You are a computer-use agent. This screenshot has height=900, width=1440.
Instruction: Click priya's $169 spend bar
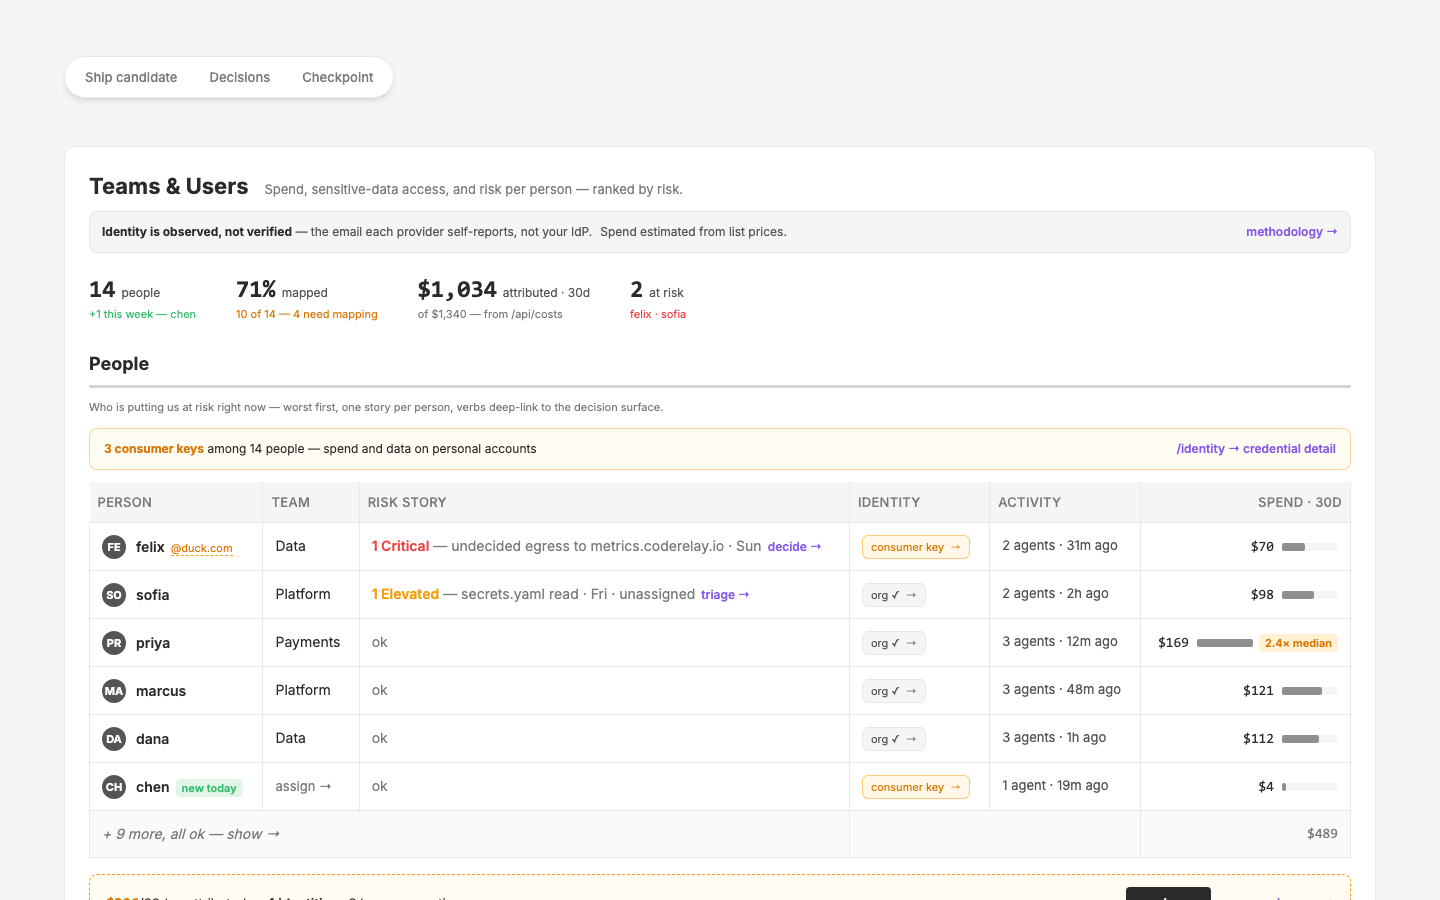[1225, 643]
